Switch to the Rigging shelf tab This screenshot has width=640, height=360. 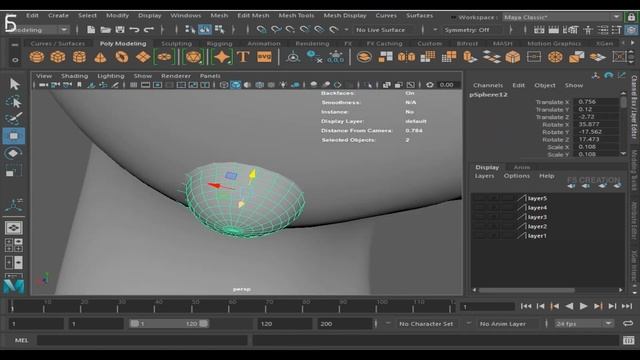click(219, 43)
